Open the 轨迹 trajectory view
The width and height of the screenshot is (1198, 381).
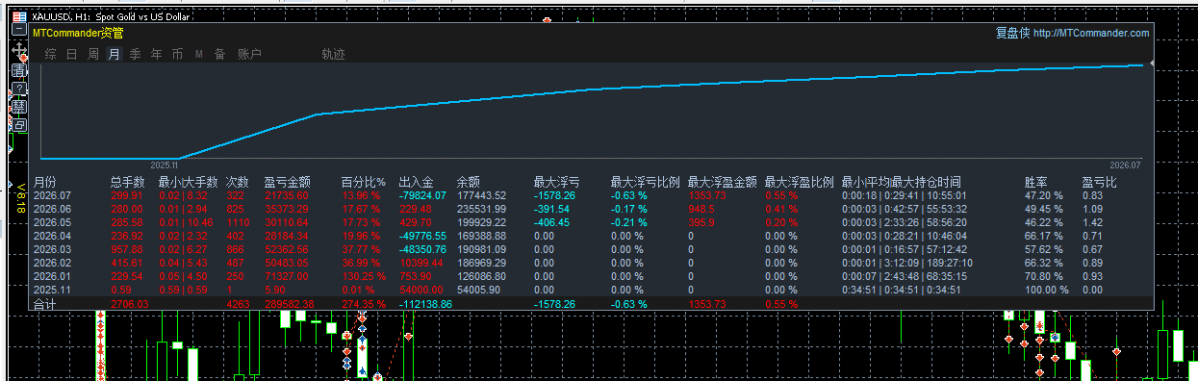[333, 54]
